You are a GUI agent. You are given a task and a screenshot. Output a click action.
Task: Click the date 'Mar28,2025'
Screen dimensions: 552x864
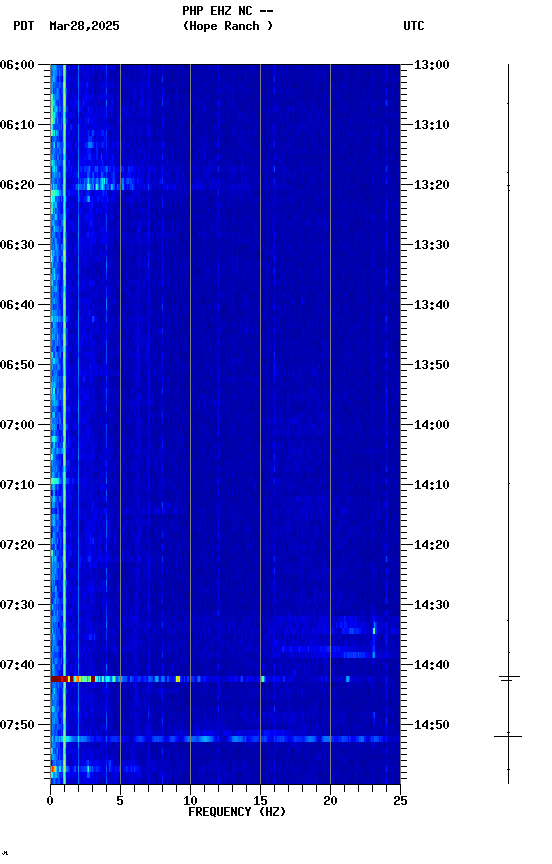84,26
